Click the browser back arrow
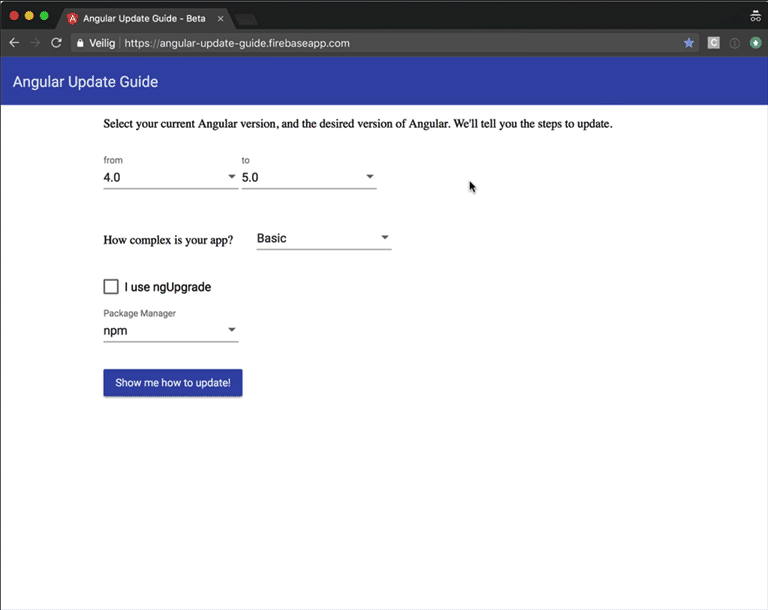This screenshot has height=610, width=768. pyautogui.click(x=14, y=43)
